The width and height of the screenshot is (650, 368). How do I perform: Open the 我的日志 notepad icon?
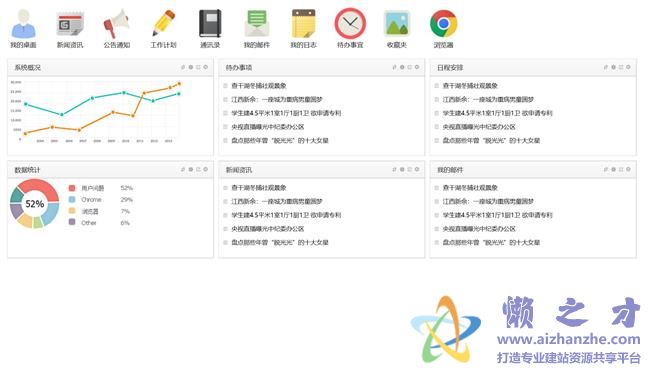303,23
